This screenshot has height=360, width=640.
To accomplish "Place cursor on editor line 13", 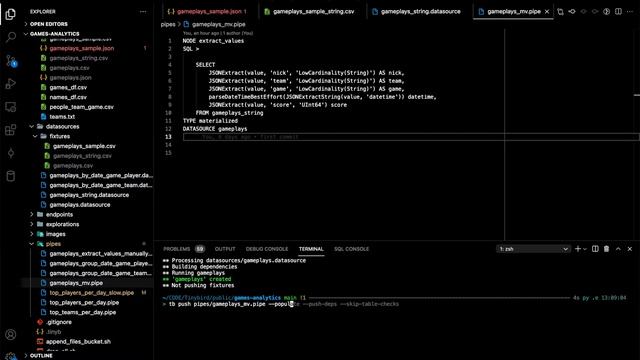I will pos(411,137).
